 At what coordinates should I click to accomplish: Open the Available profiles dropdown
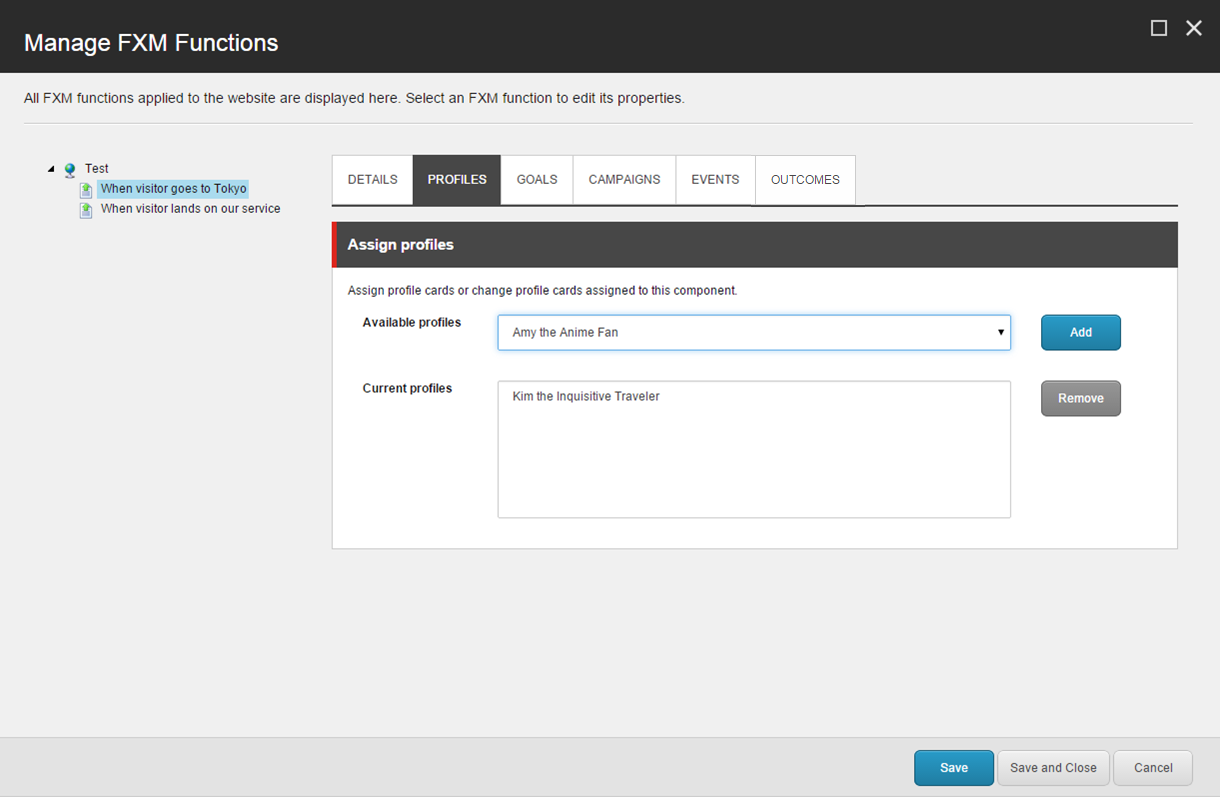coord(1000,332)
